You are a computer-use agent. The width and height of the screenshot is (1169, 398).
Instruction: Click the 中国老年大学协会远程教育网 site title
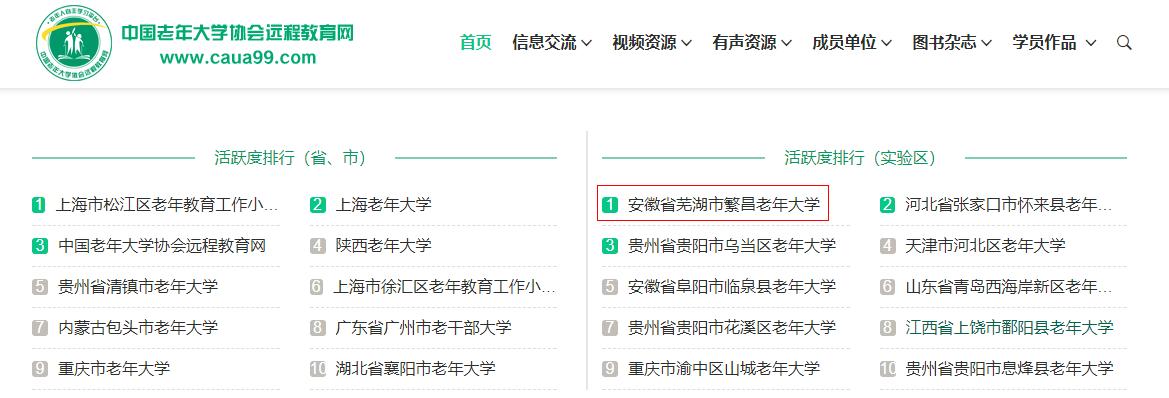(x=237, y=33)
